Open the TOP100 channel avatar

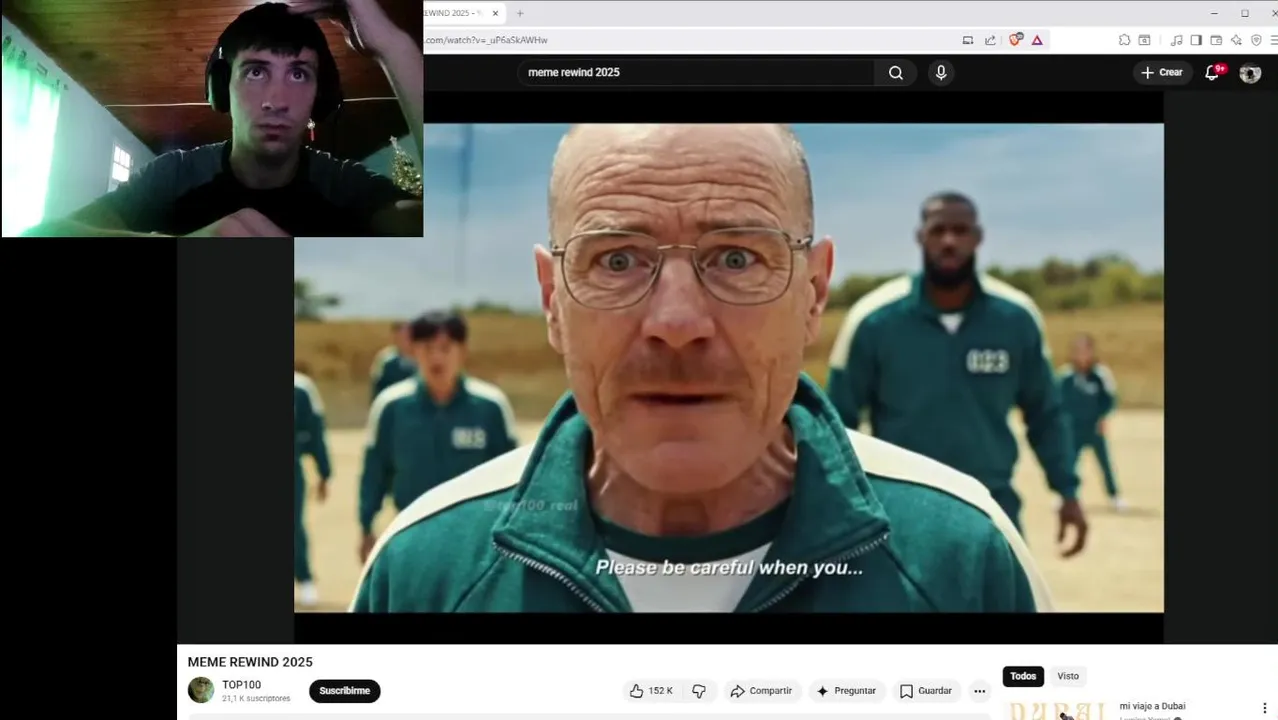pyautogui.click(x=201, y=690)
